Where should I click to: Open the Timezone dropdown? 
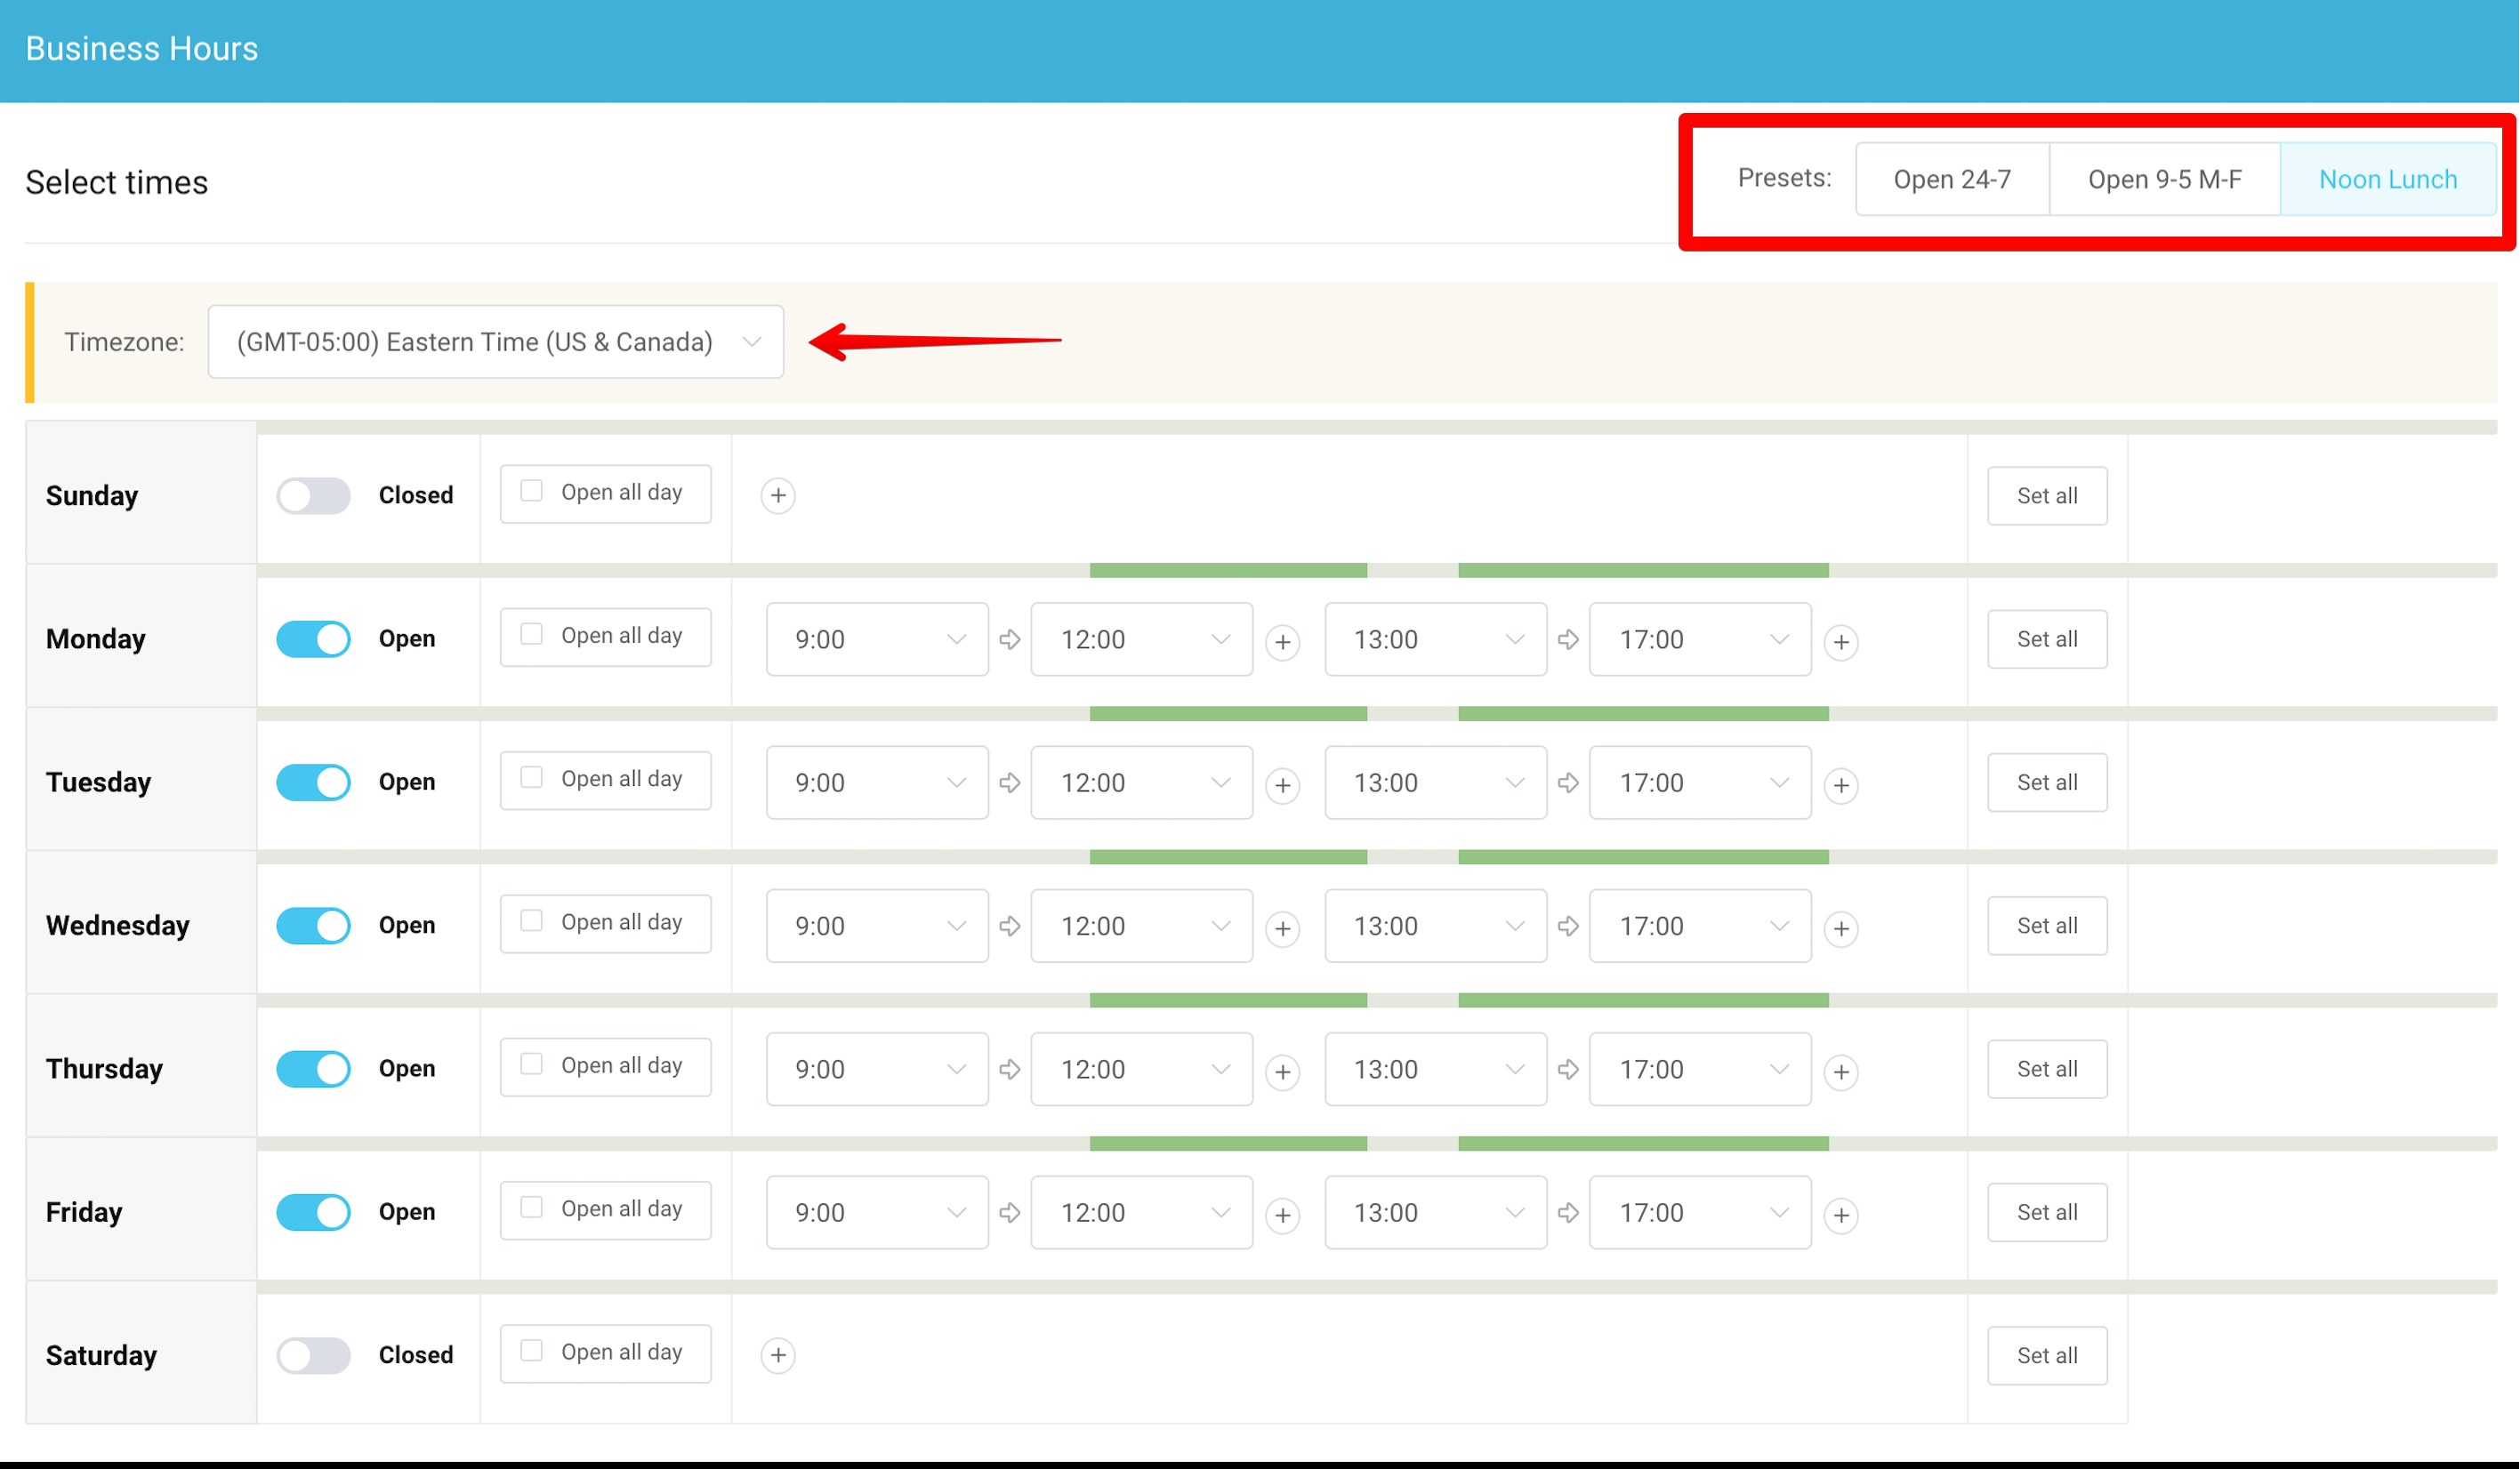point(495,341)
